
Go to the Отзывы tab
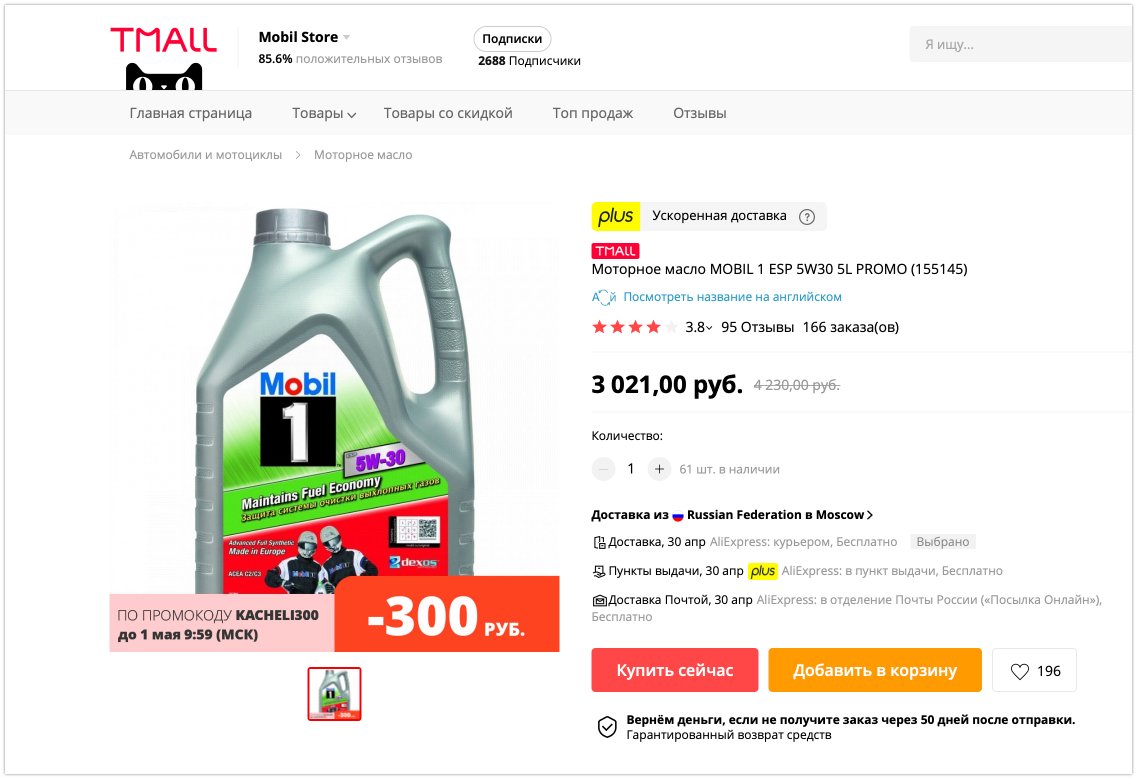(x=699, y=113)
